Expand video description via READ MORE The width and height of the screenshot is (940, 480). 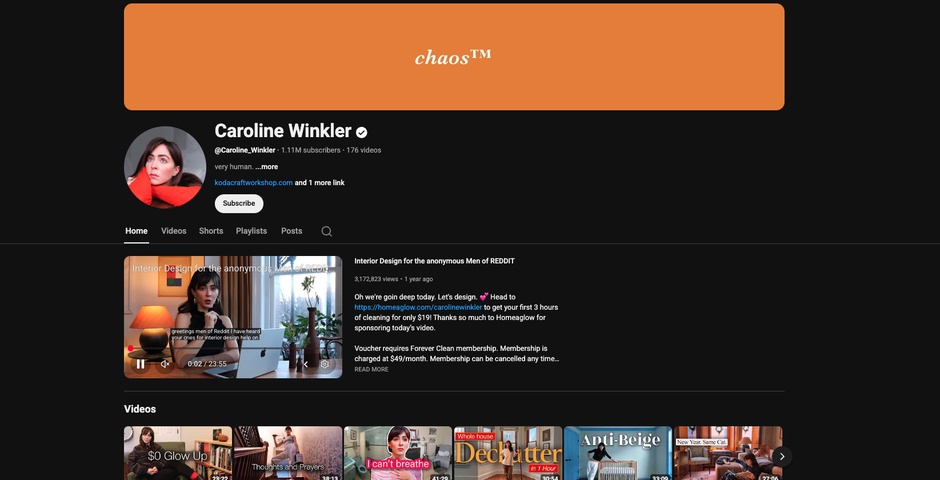371,369
